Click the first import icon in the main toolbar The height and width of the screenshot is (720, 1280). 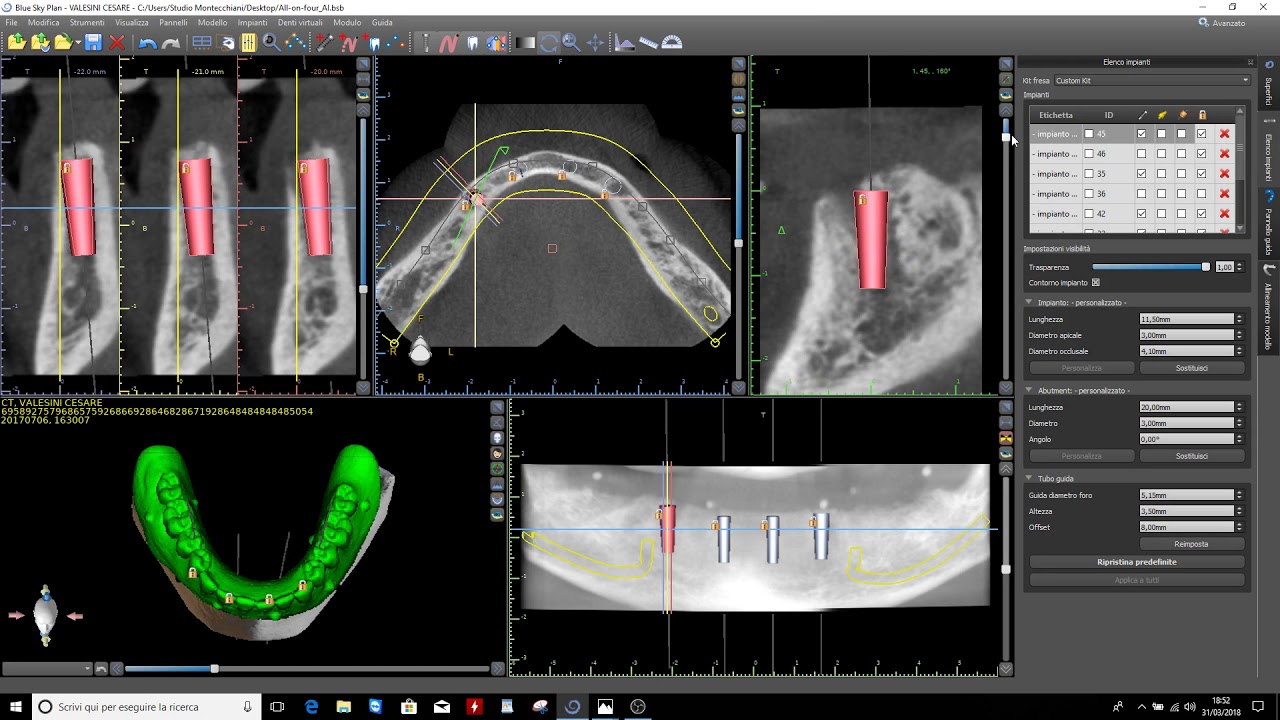[x=17, y=43]
